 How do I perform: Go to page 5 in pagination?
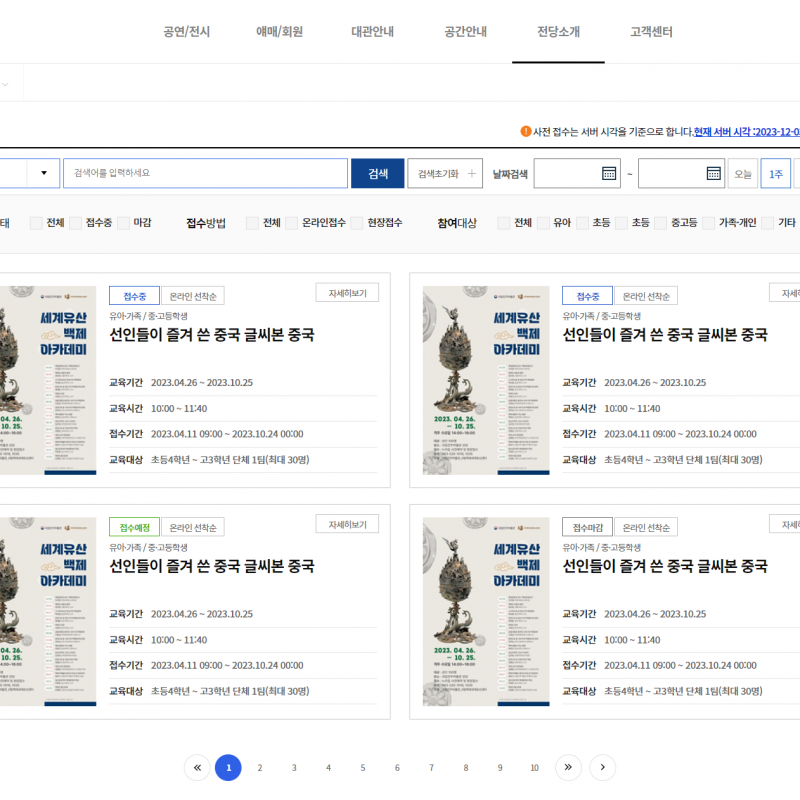(x=363, y=767)
